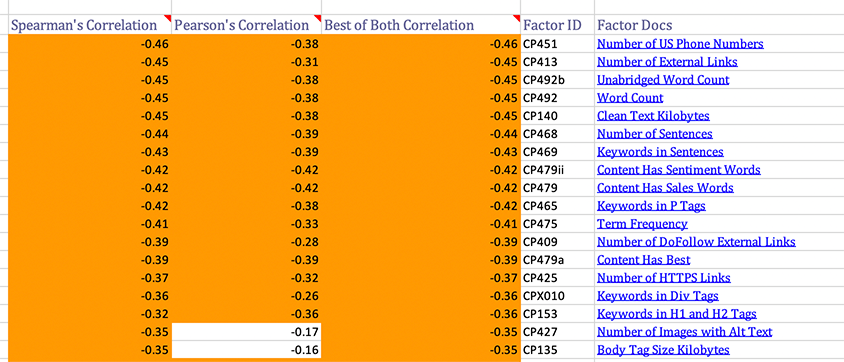844x362 pixels.
Task: Select Pearson's value -0.33 in CP475 row
Action: pyautogui.click(x=247, y=224)
